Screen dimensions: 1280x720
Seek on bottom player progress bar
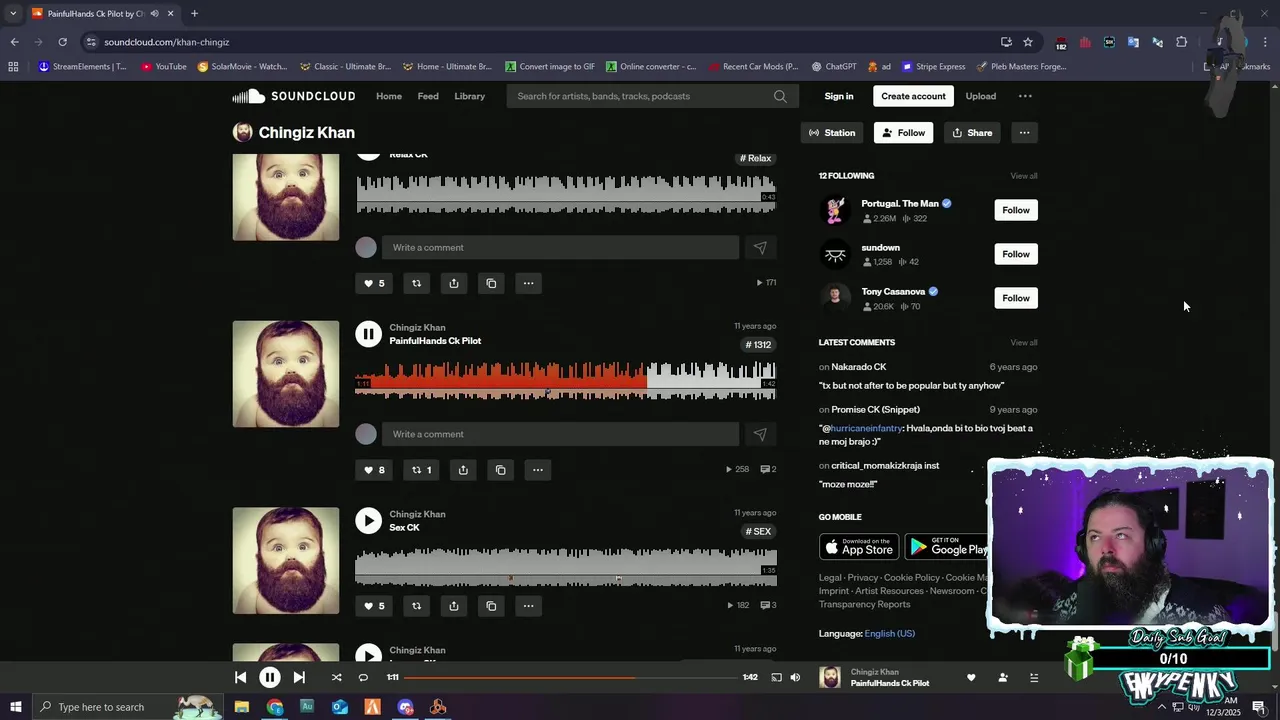(x=569, y=677)
